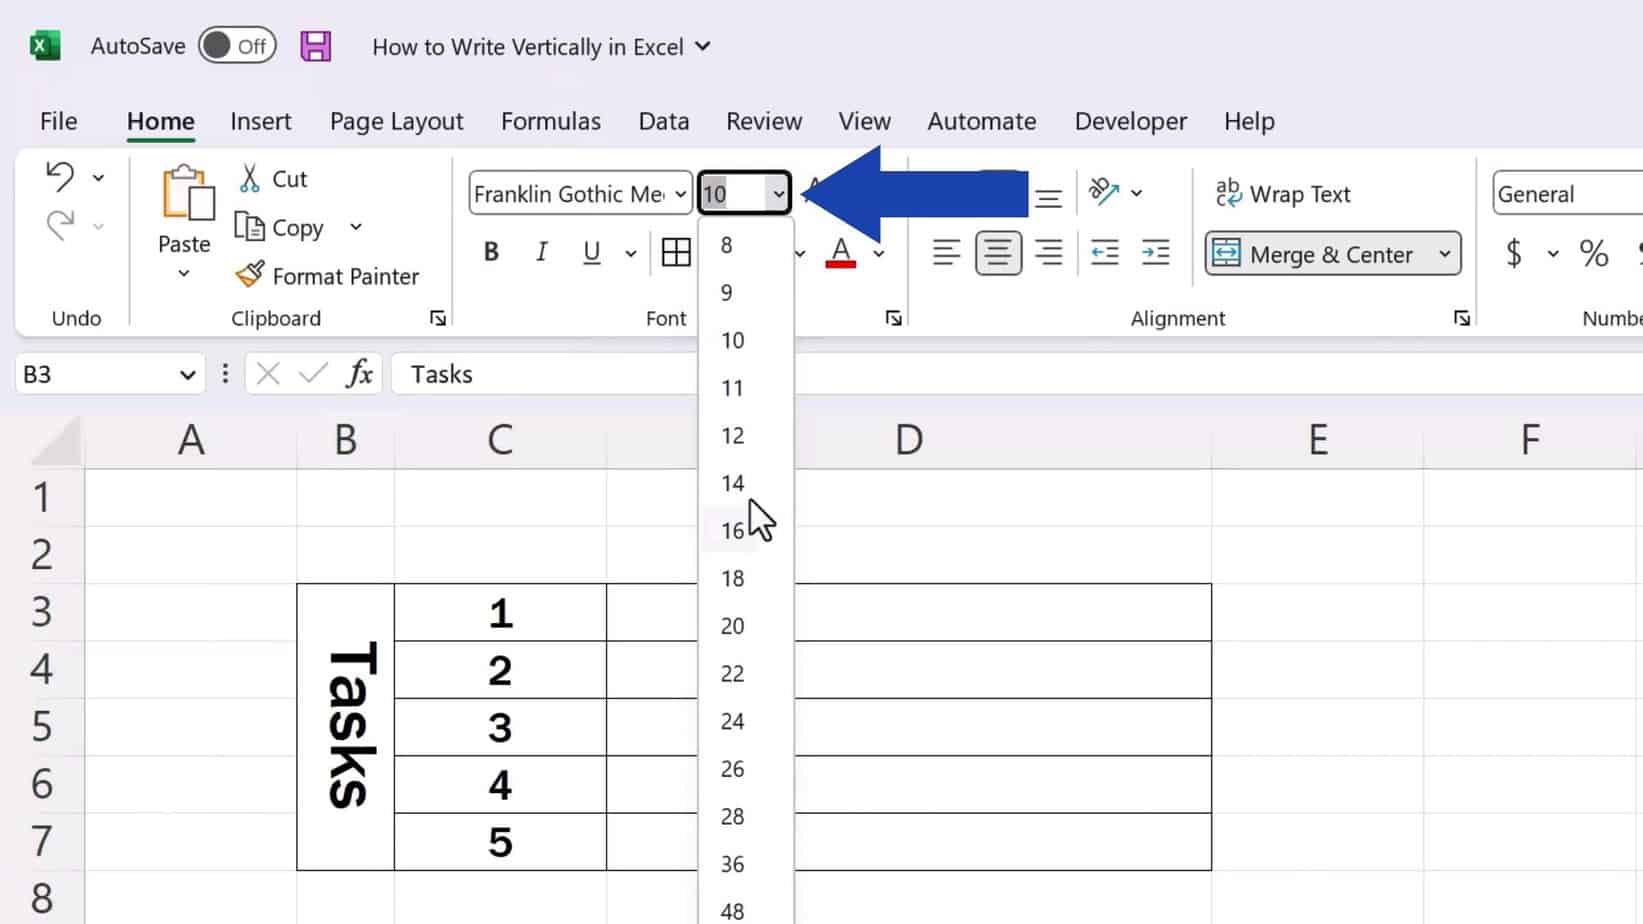Apply the red font color

[842, 252]
